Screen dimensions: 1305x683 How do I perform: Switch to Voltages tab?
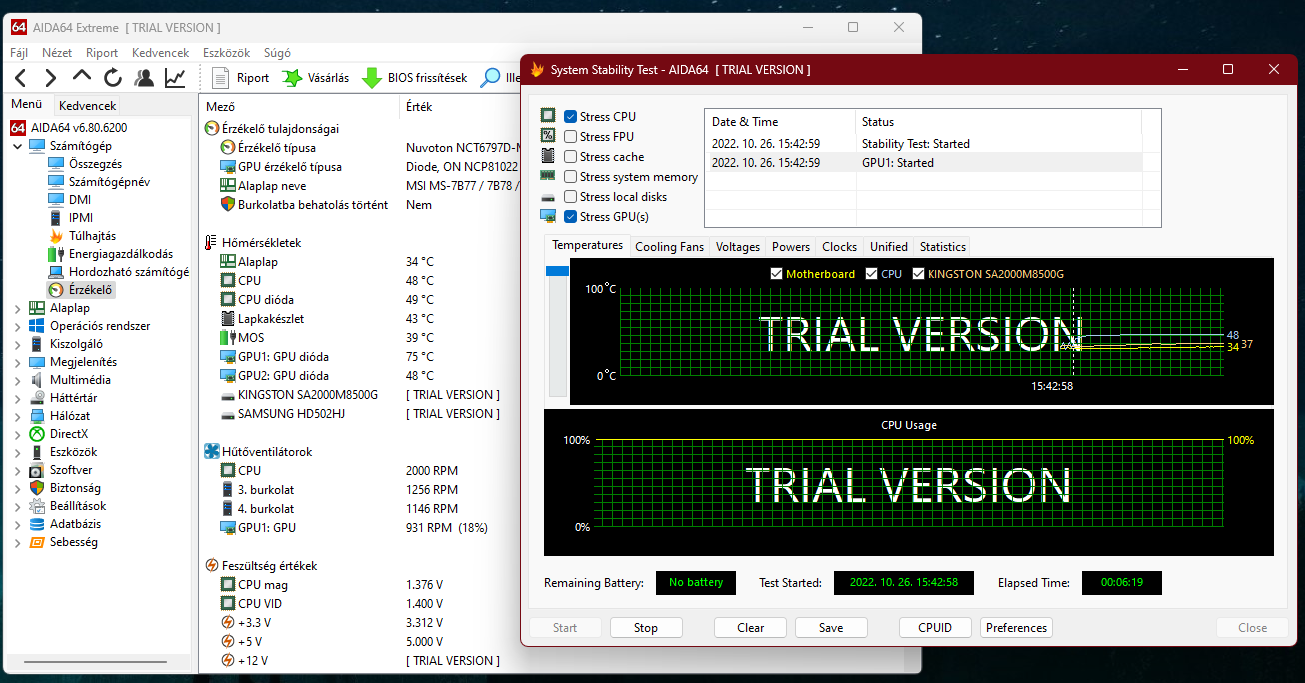click(738, 247)
